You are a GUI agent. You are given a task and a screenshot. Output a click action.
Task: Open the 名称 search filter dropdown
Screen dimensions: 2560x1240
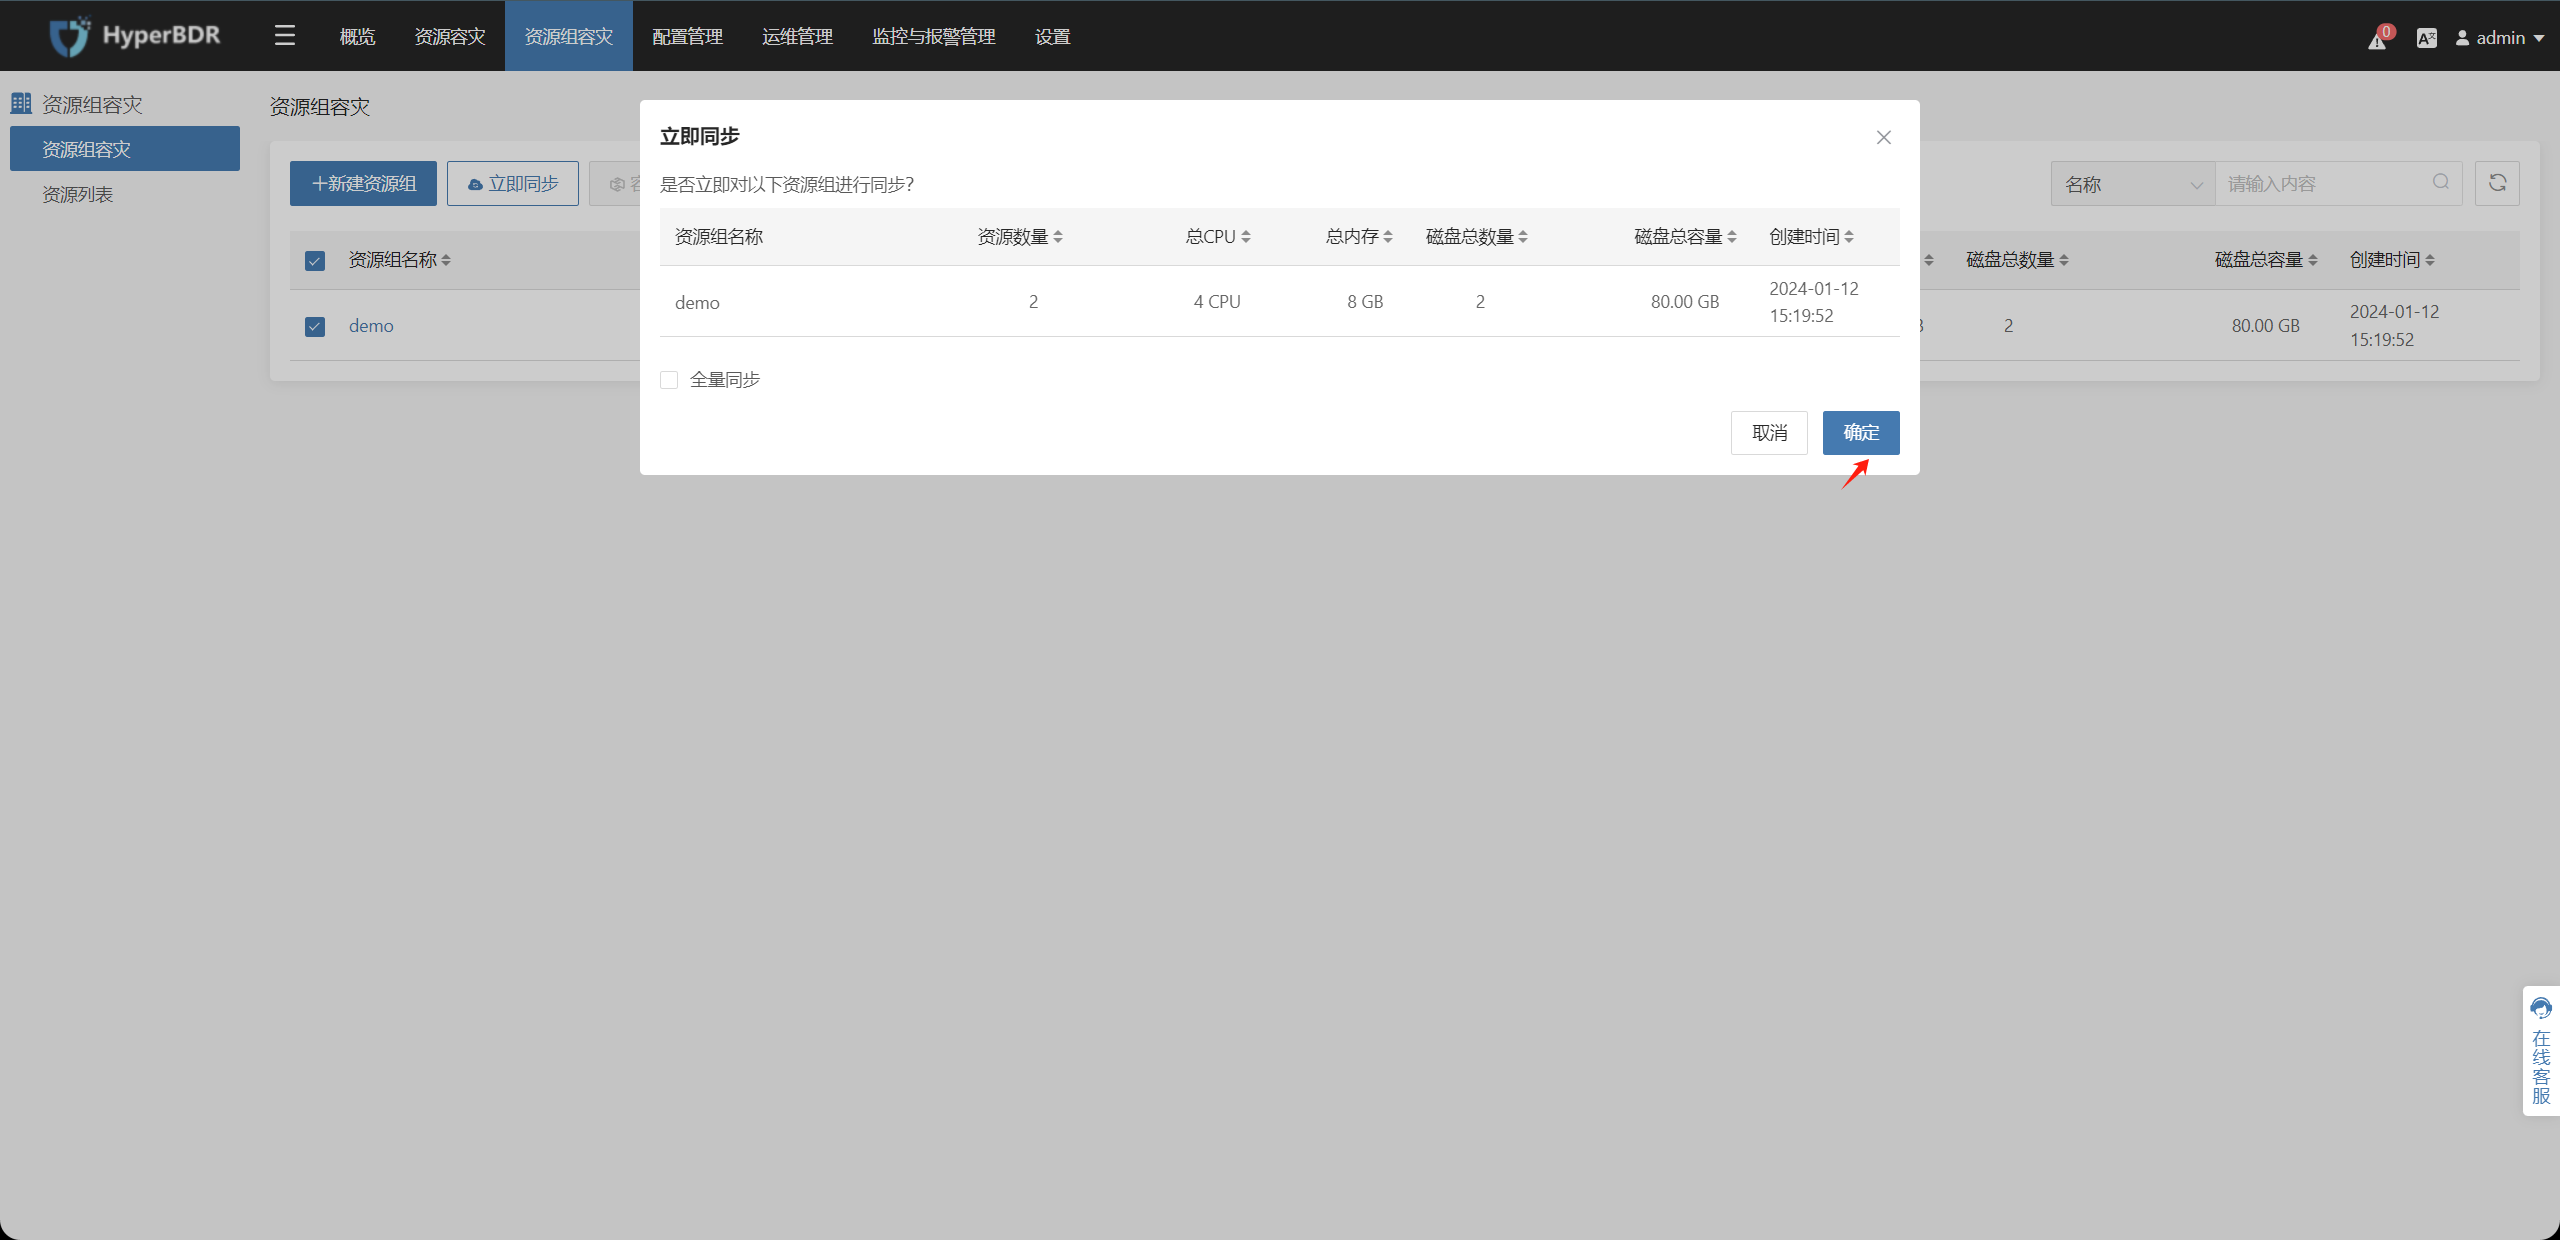(x=2133, y=183)
